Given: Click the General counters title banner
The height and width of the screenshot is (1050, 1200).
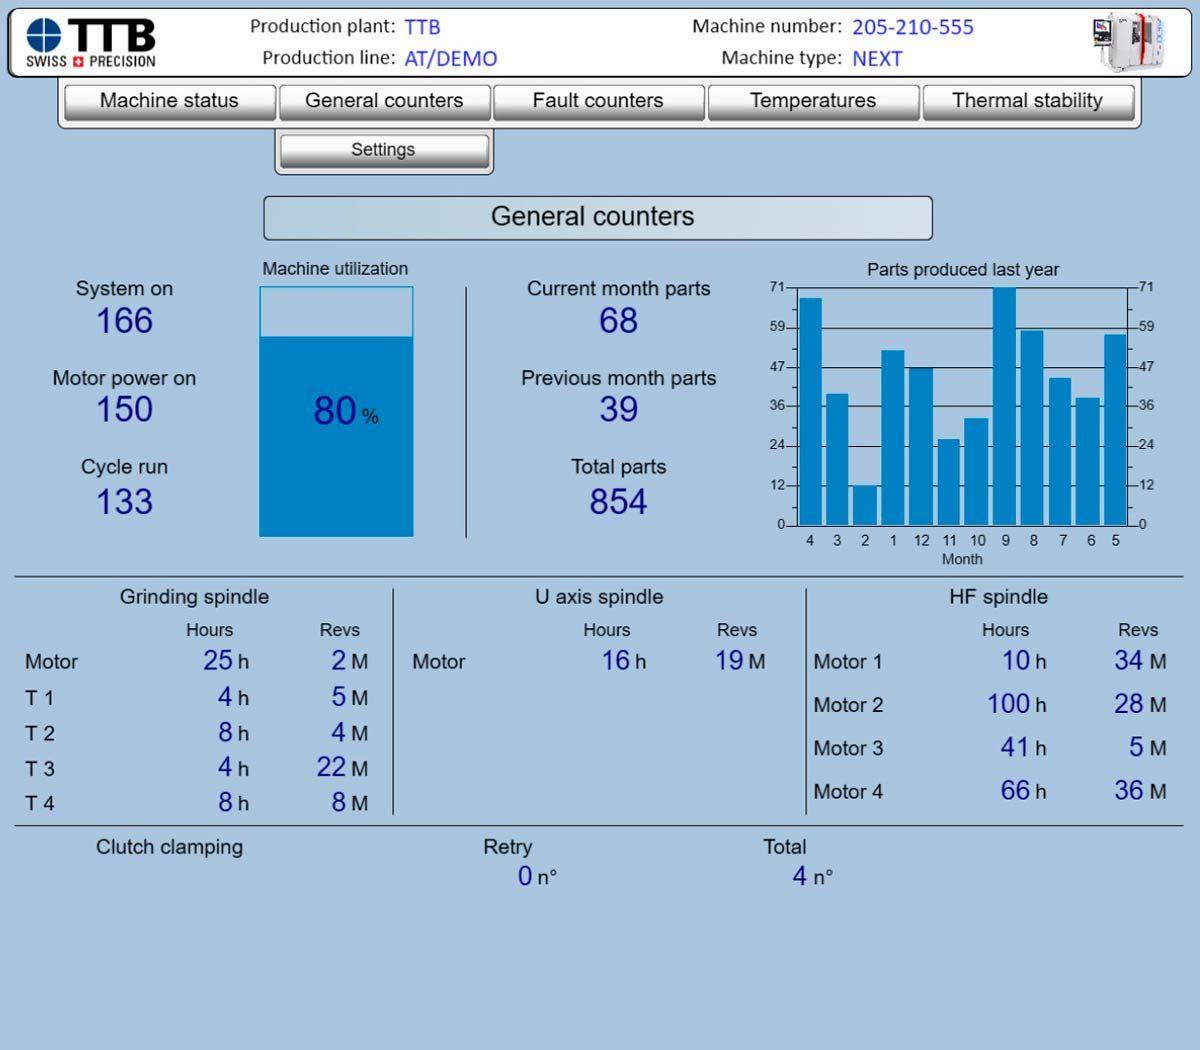Looking at the screenshot, I should coord(597,217).
